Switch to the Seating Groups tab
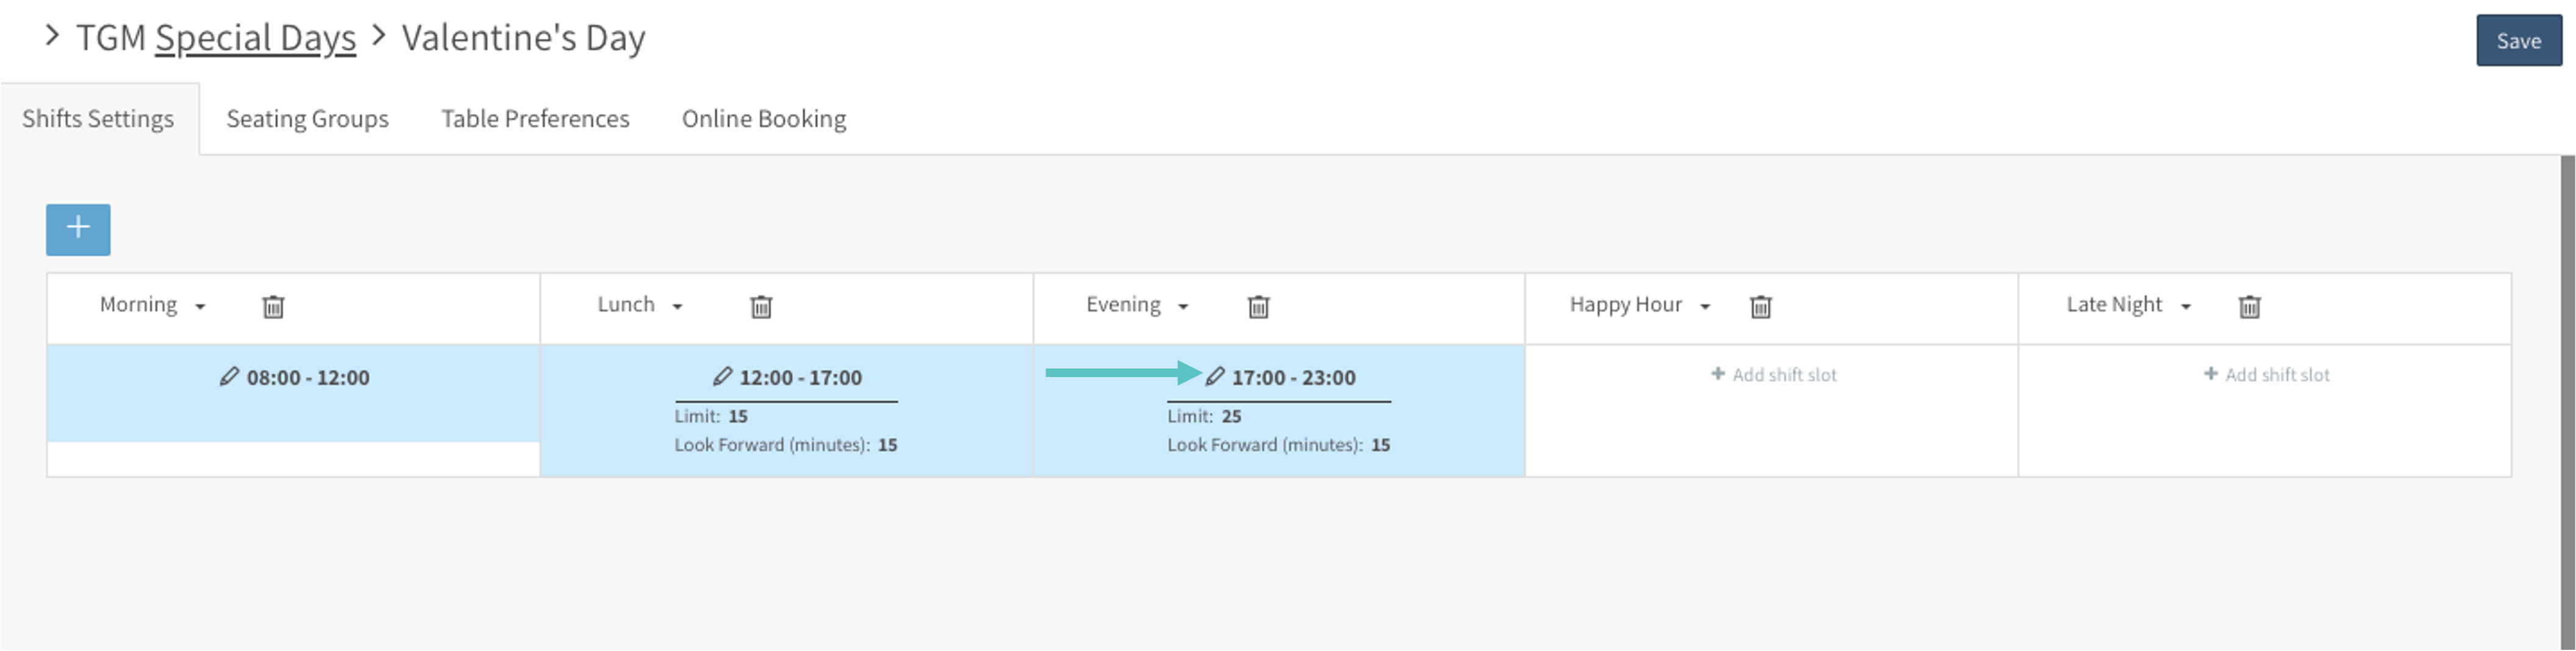This screenshot has height=651, width=2576. pyautogui.click(x=307, y=119)
